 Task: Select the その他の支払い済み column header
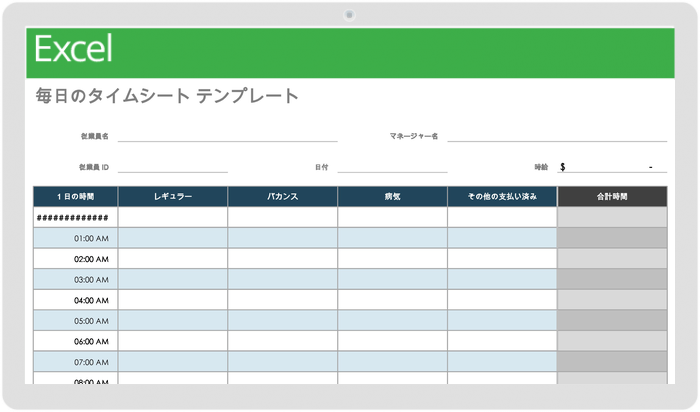click(x=502, y=196)
